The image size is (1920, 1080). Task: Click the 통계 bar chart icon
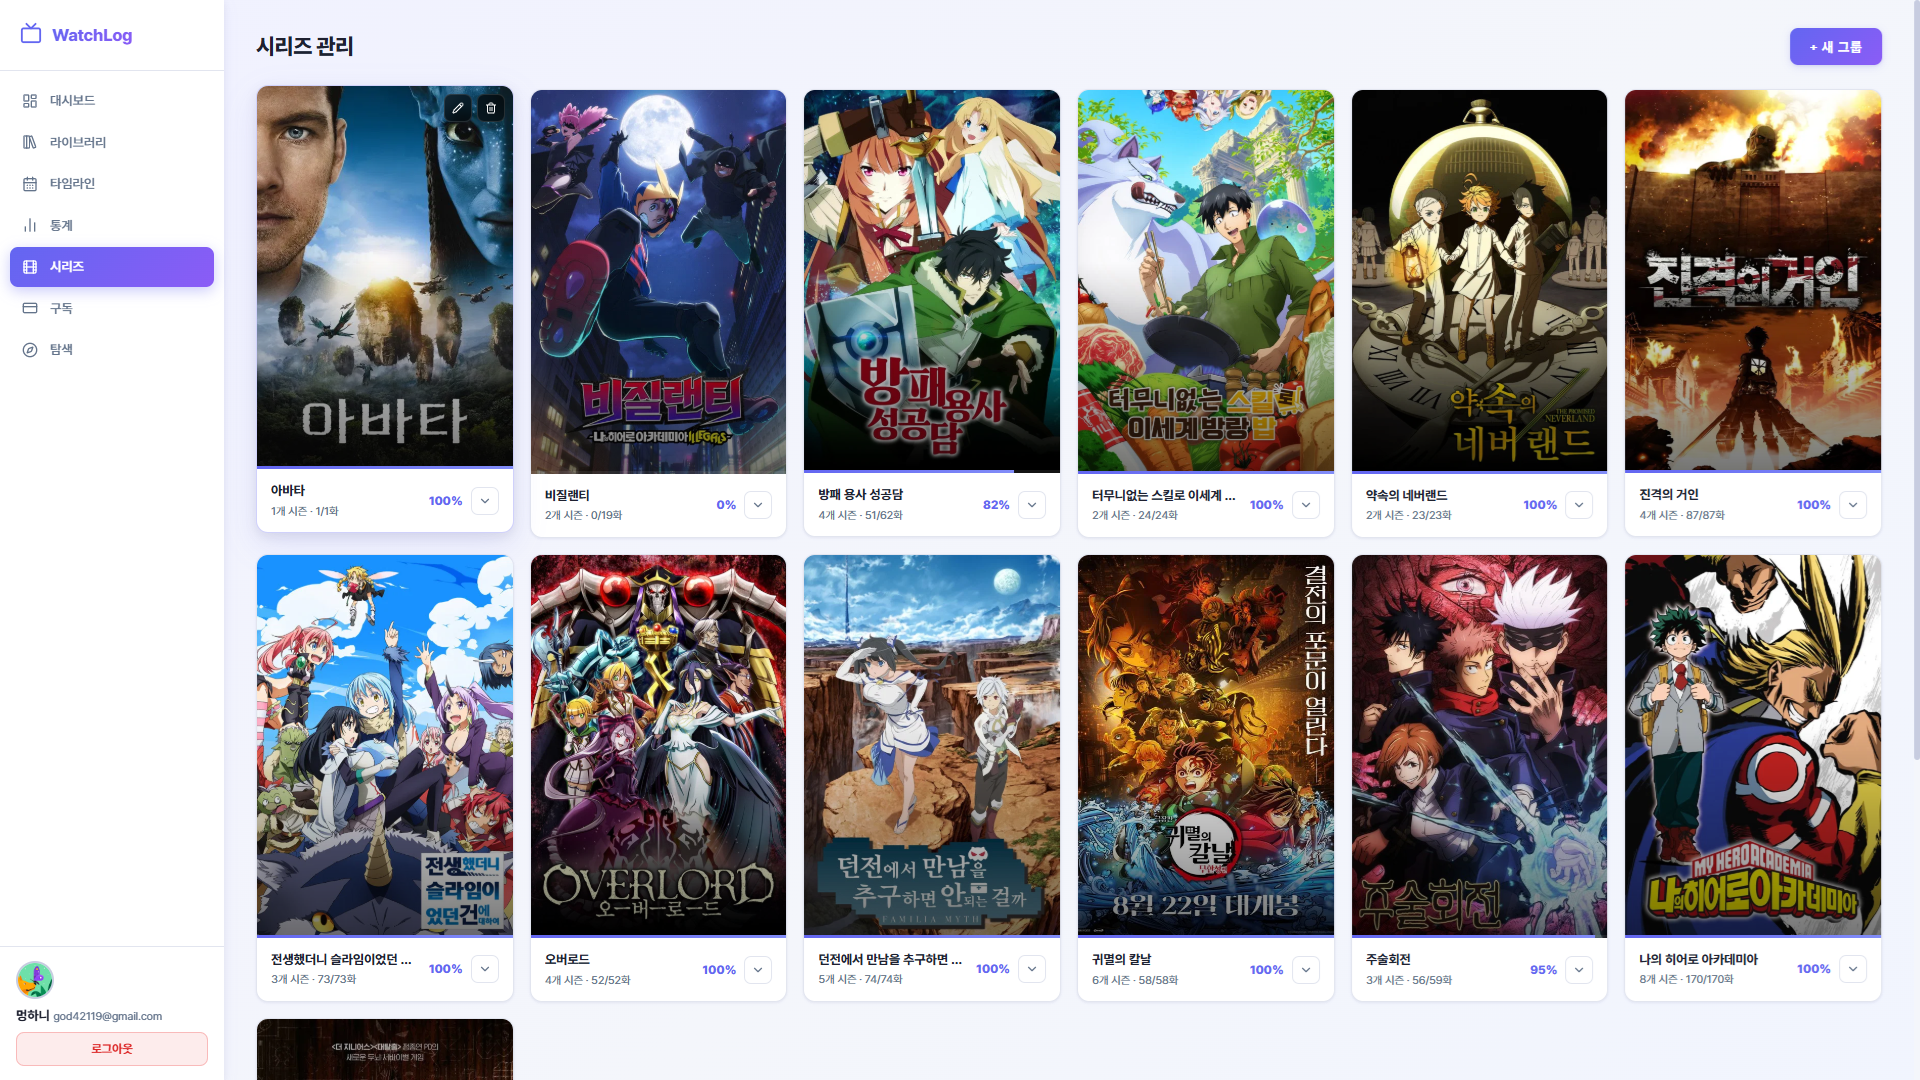30,226
